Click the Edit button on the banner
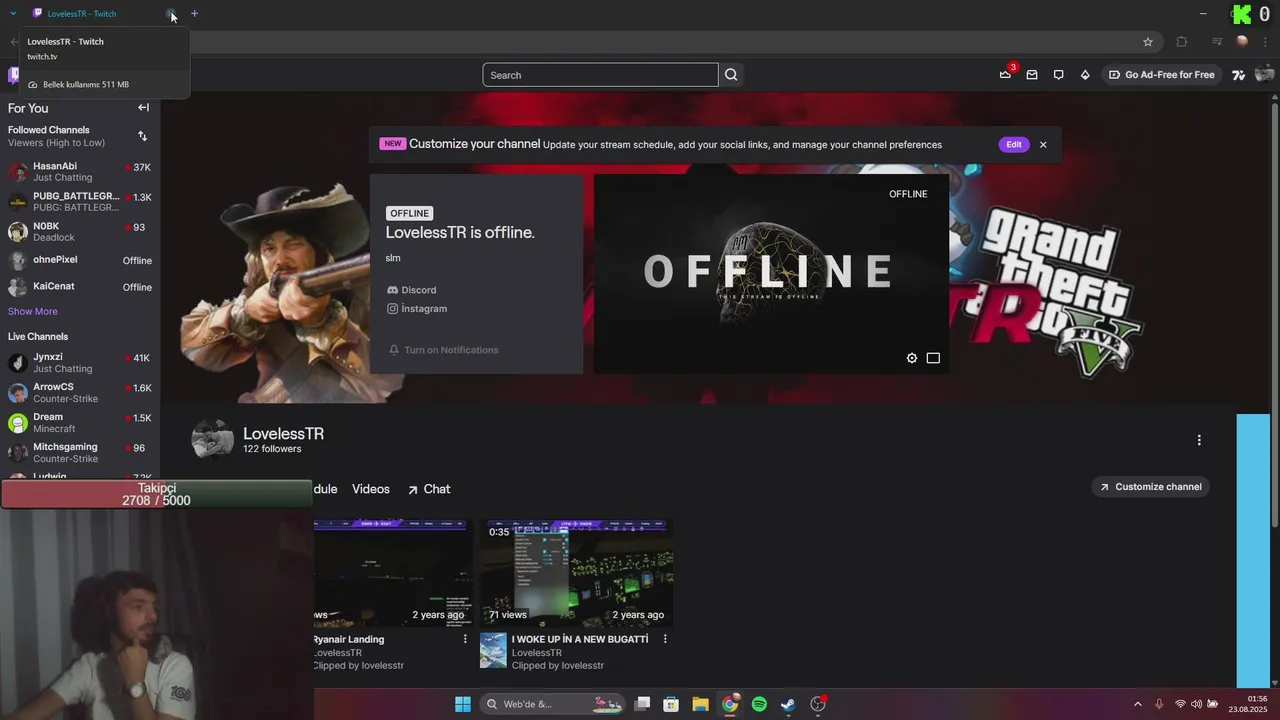1280x720 pixels. click(x=1013, y=144)
